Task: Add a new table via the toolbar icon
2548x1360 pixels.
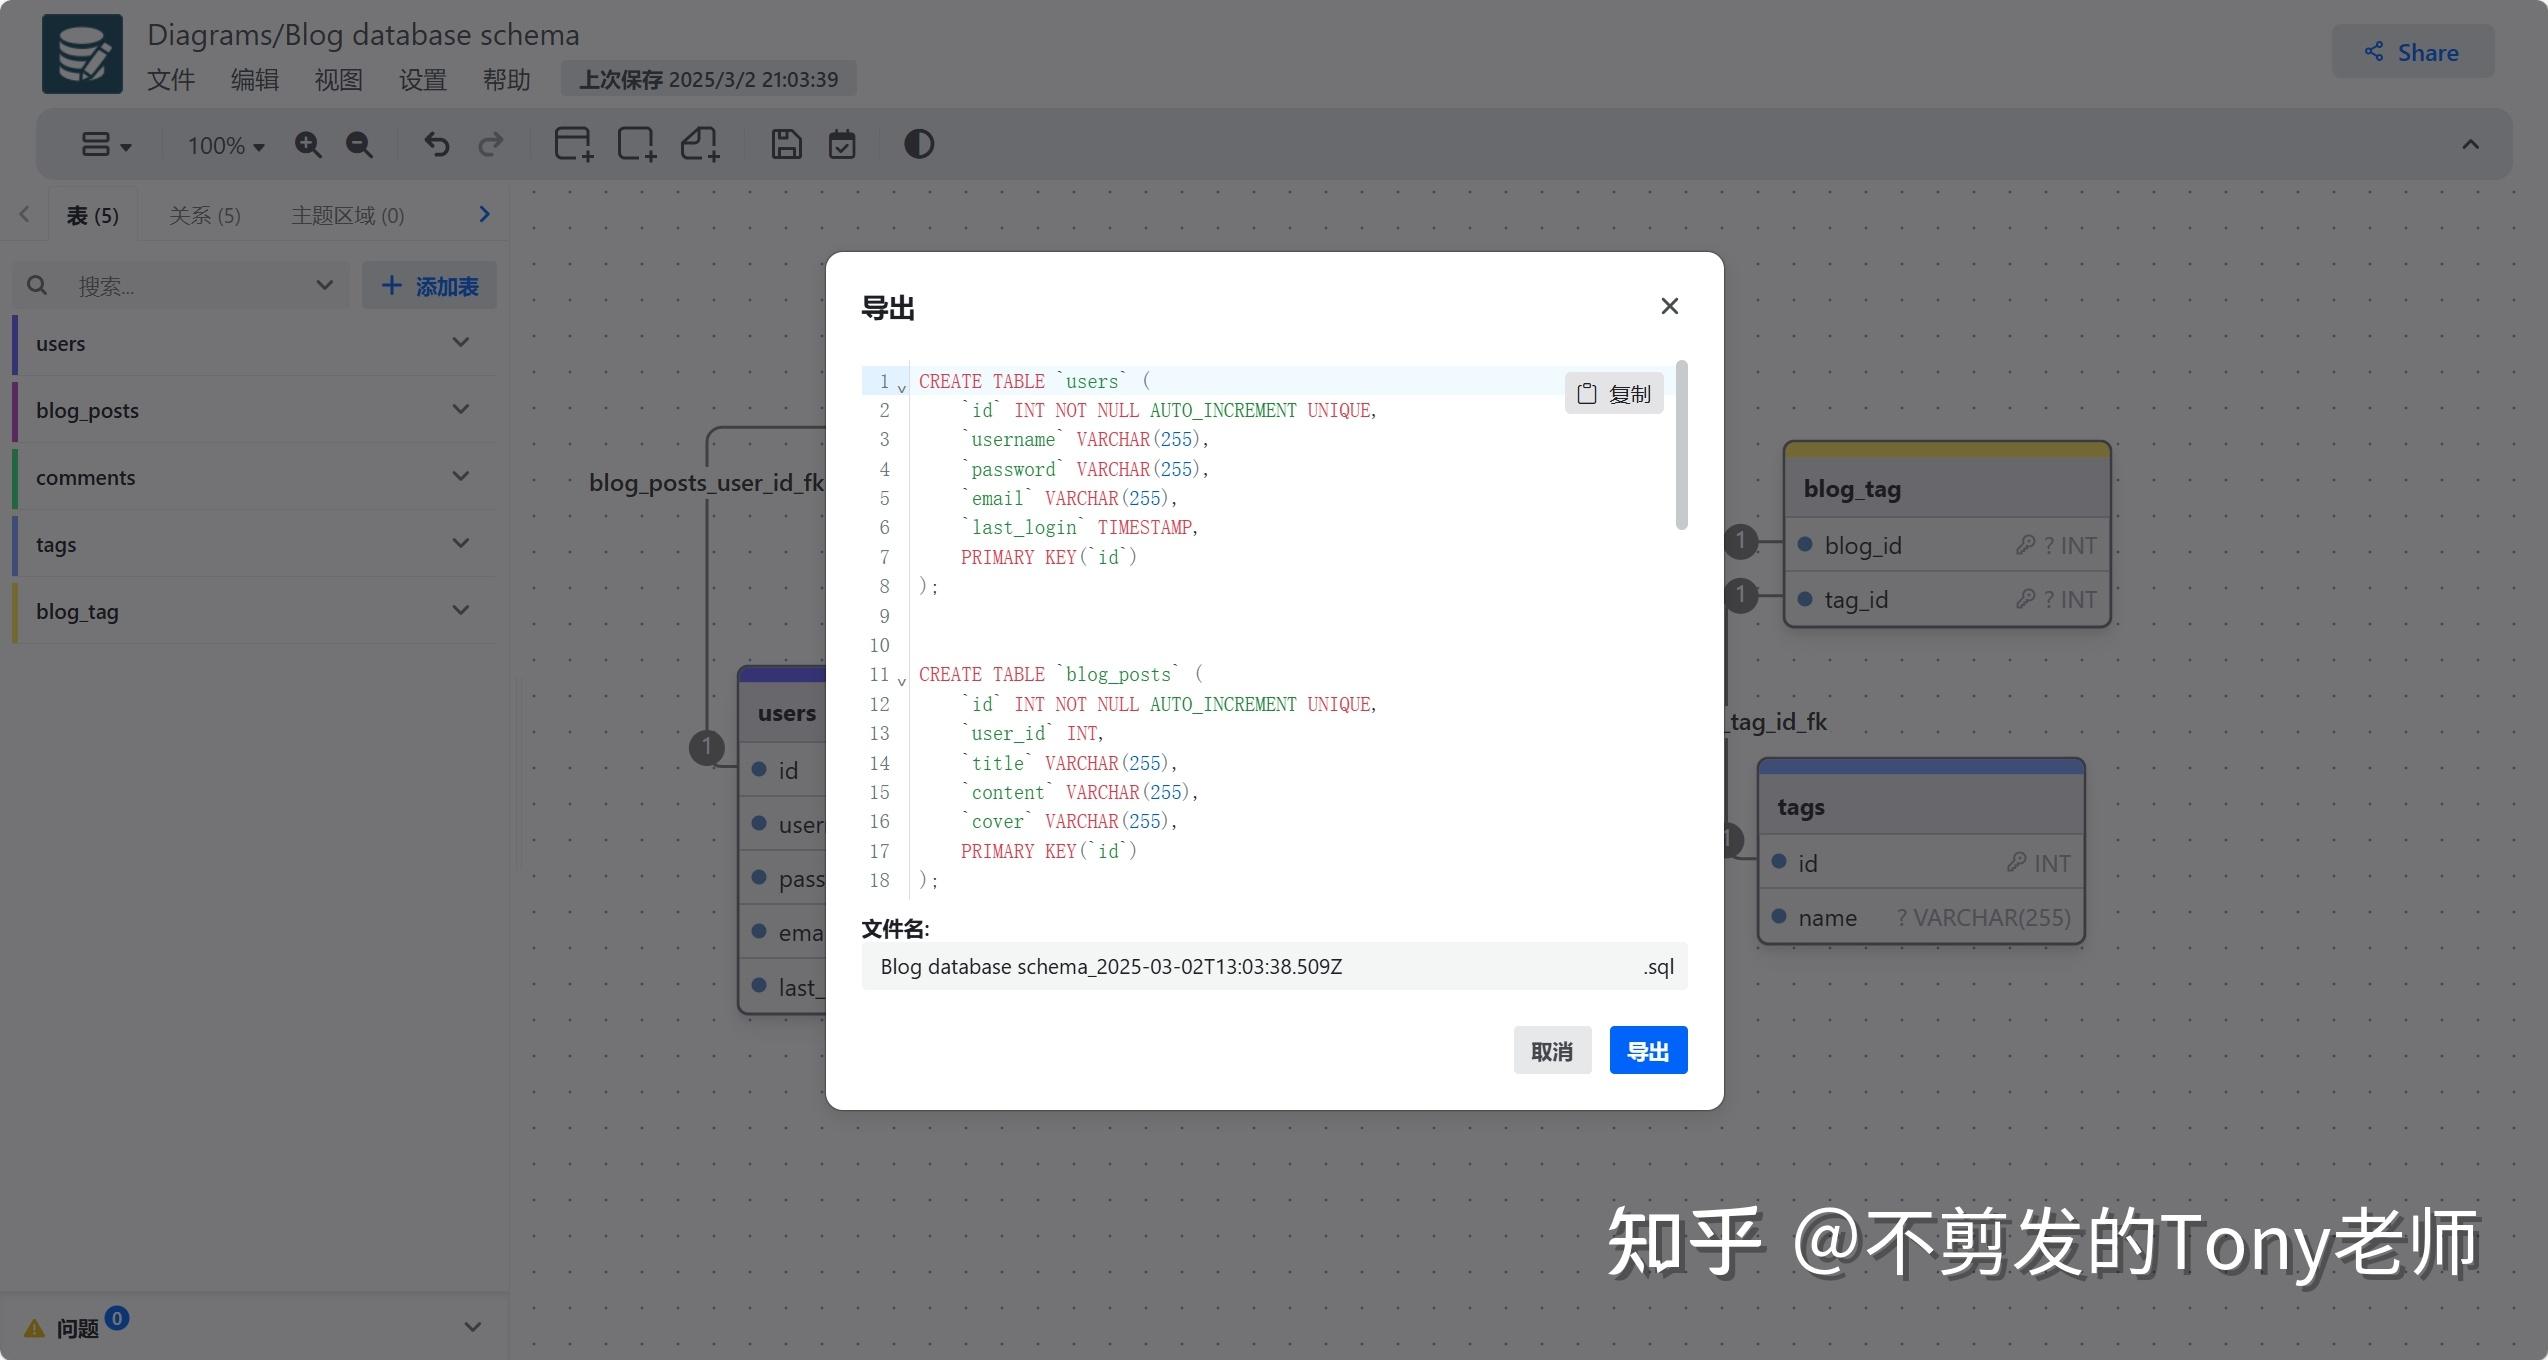Action: [x=573, y=144]
